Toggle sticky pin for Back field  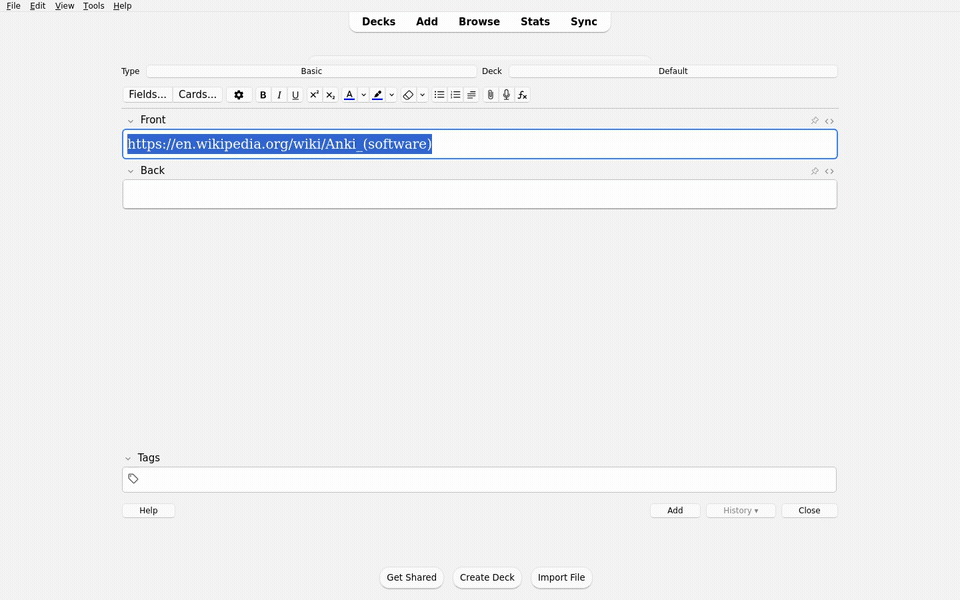click(x=814, y=171)
